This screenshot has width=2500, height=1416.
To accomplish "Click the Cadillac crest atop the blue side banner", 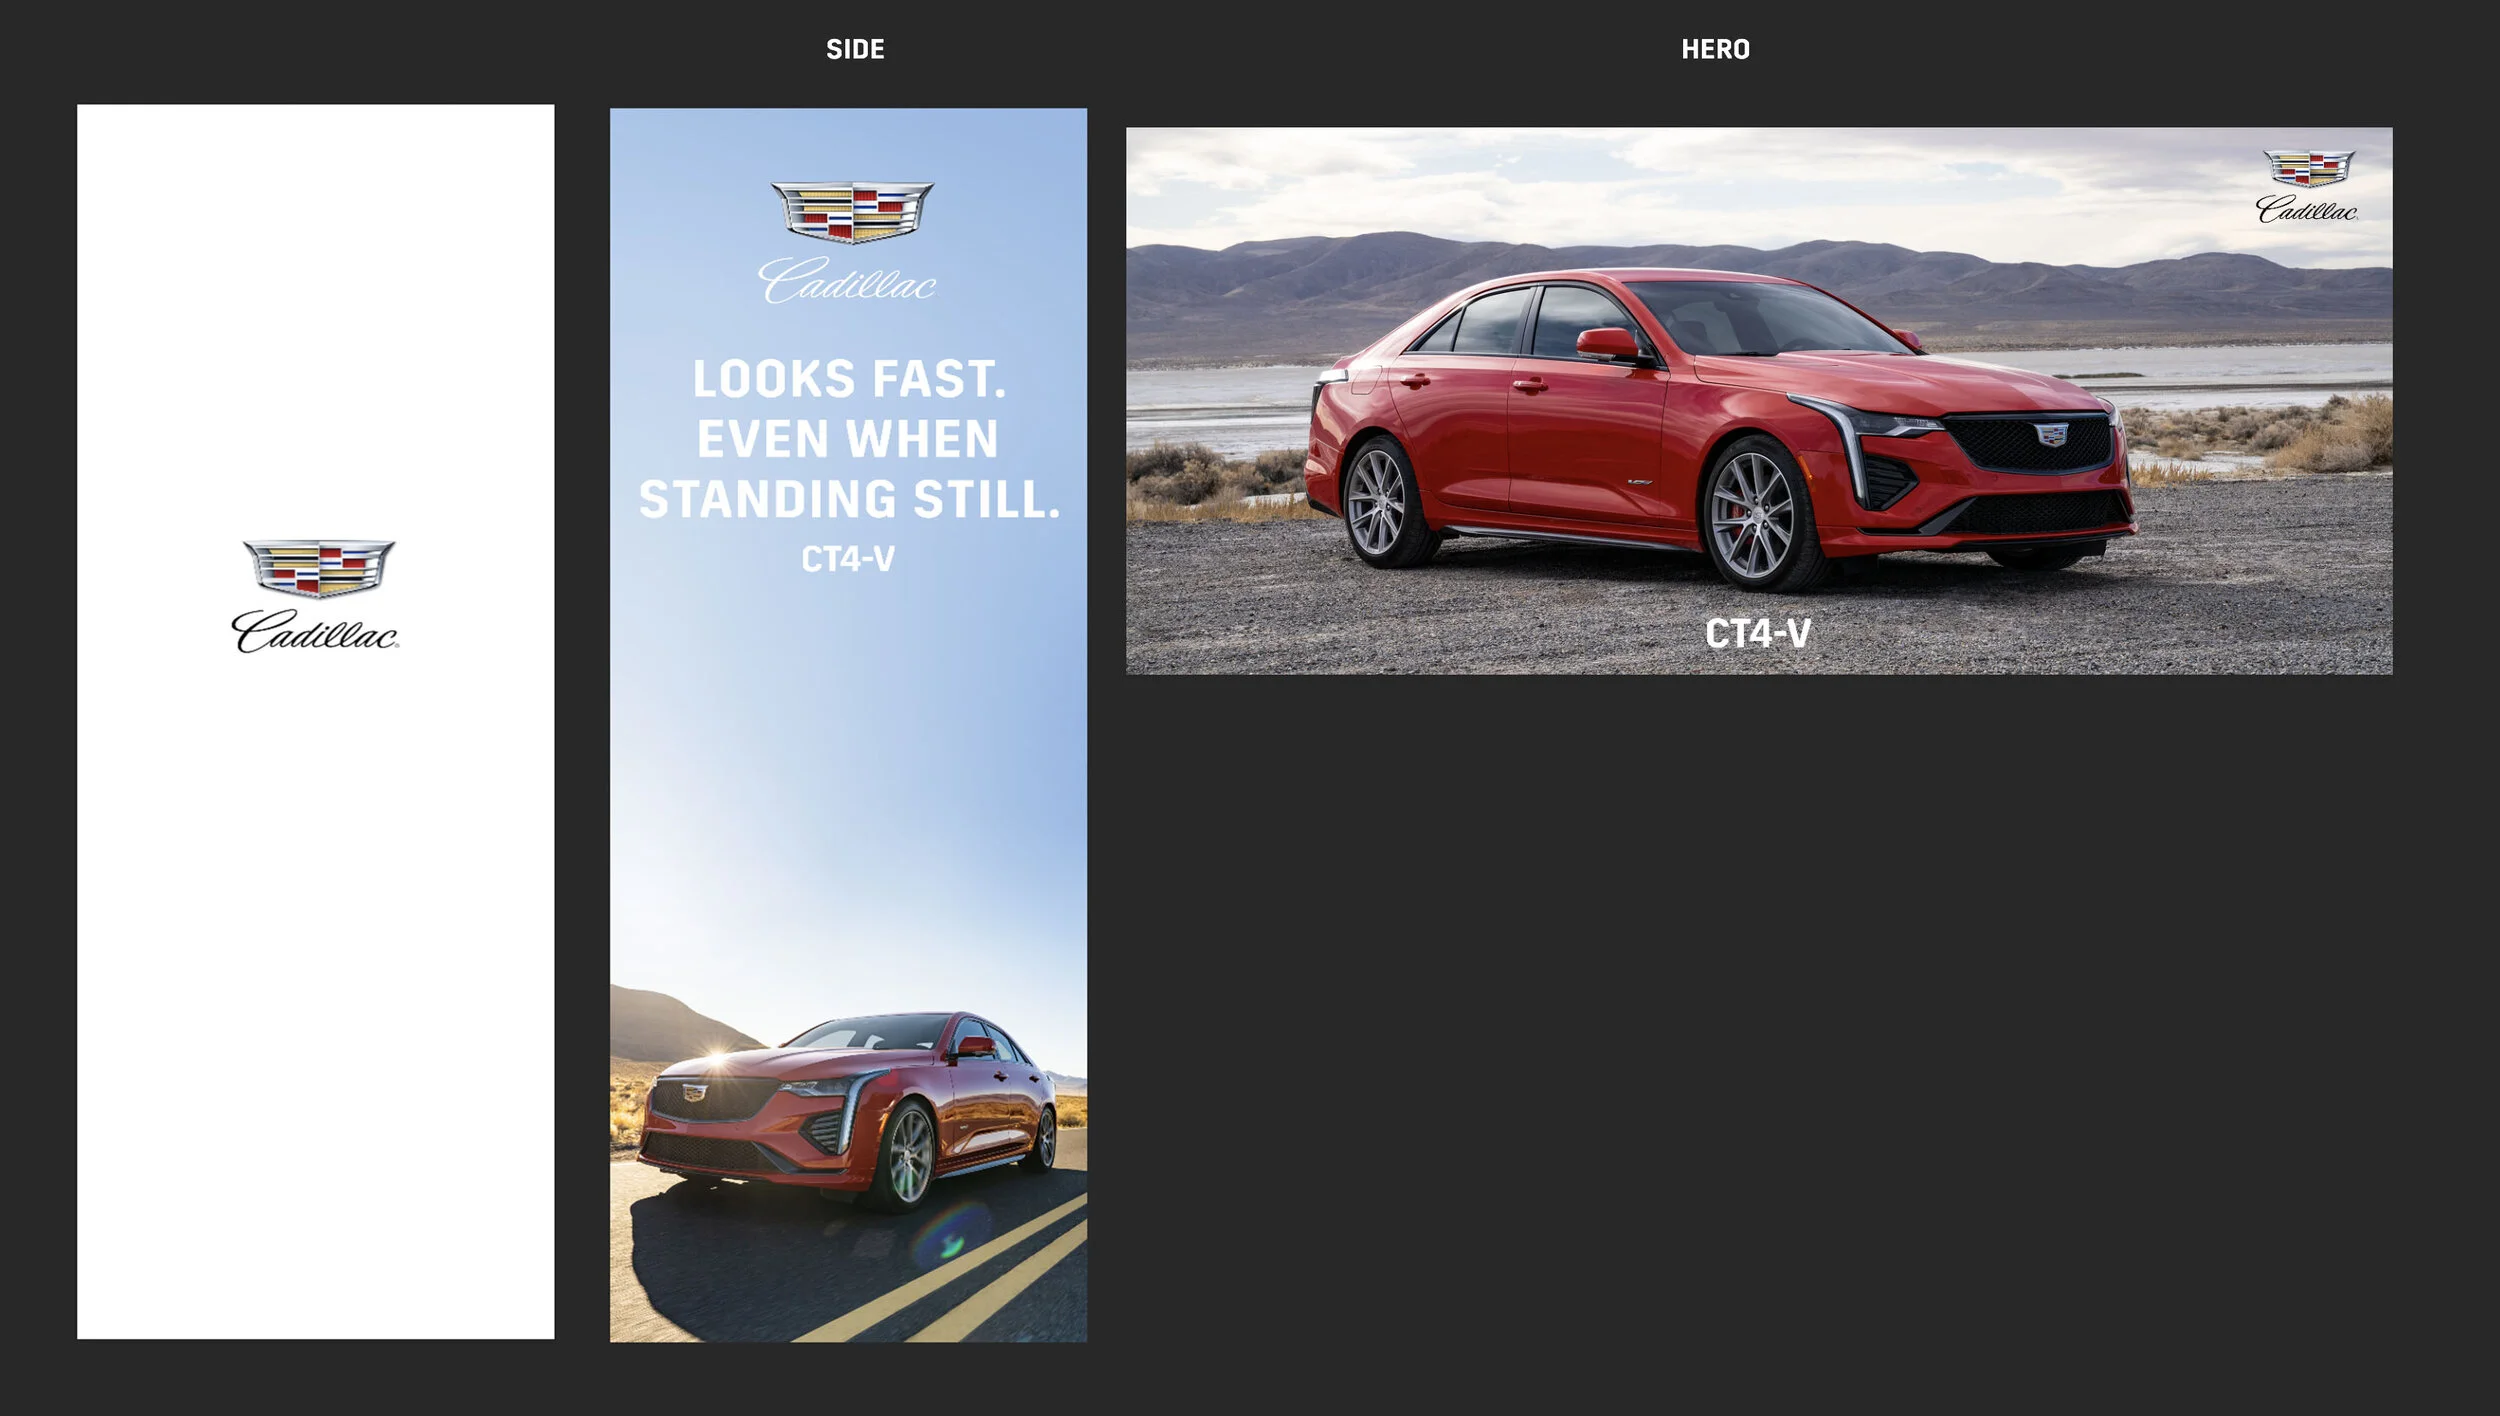I will pyautogui.click(x=852, y=212).
